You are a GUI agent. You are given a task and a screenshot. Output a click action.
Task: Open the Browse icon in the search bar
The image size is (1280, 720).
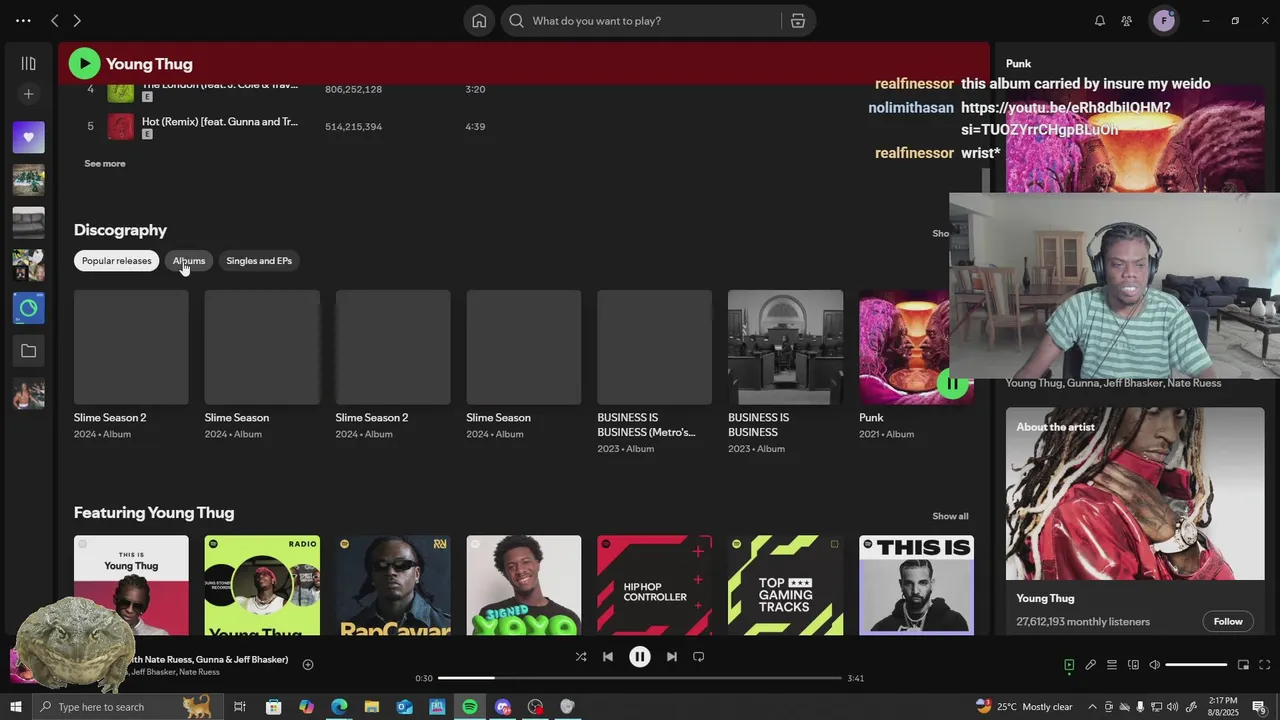pyautogui.click(x=798, y=20)
